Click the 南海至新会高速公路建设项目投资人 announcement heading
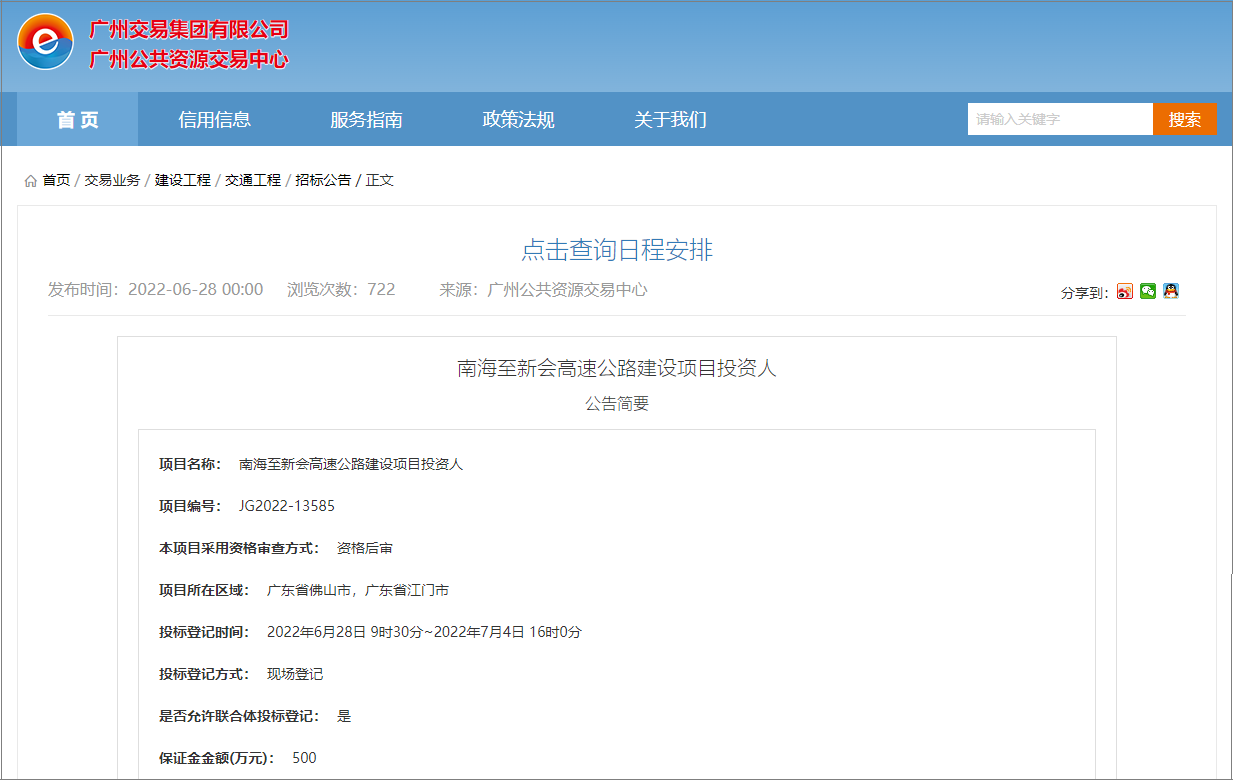 [x=616, y=368]
